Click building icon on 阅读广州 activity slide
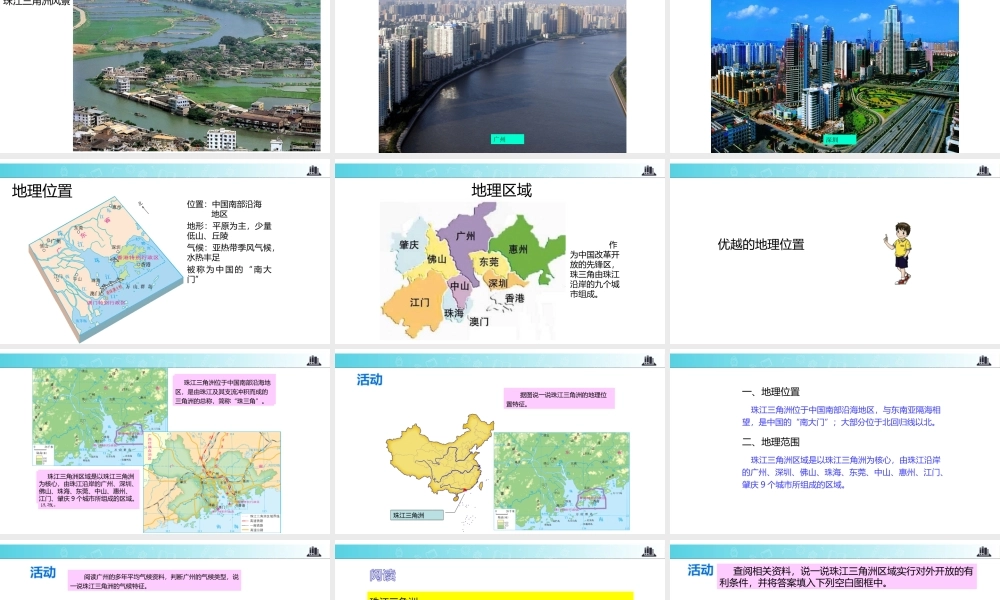The image size is (1000, 600). [313, 551]
